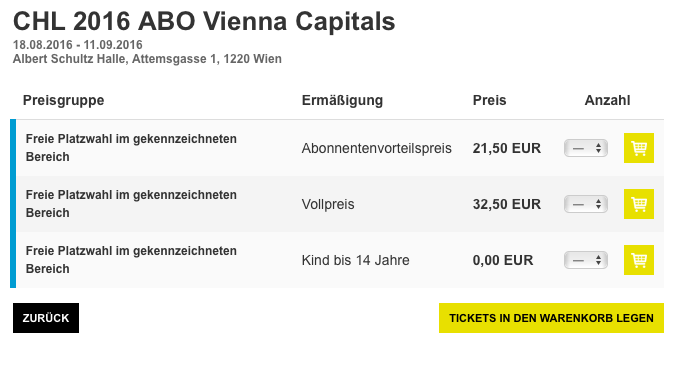Click the Preis column header
Screen dimensions: 685x368
(x=489, y=100)
